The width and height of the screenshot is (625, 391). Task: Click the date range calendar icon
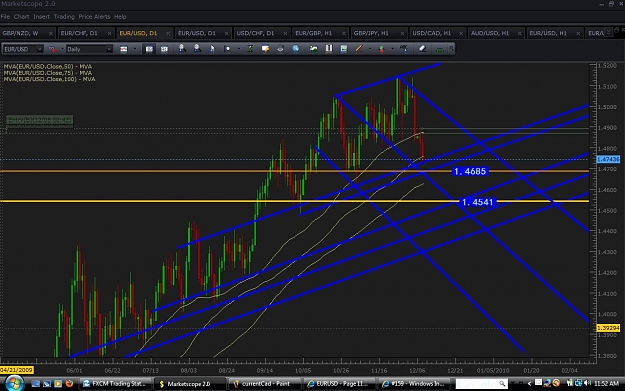click(124, 49)
